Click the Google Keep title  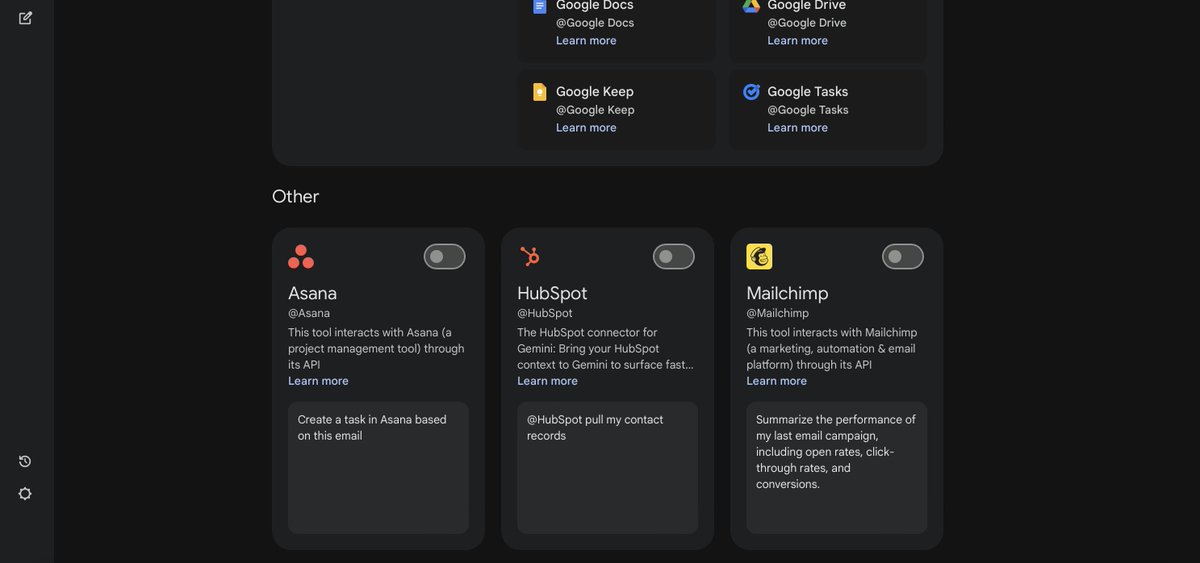(595, 92)
